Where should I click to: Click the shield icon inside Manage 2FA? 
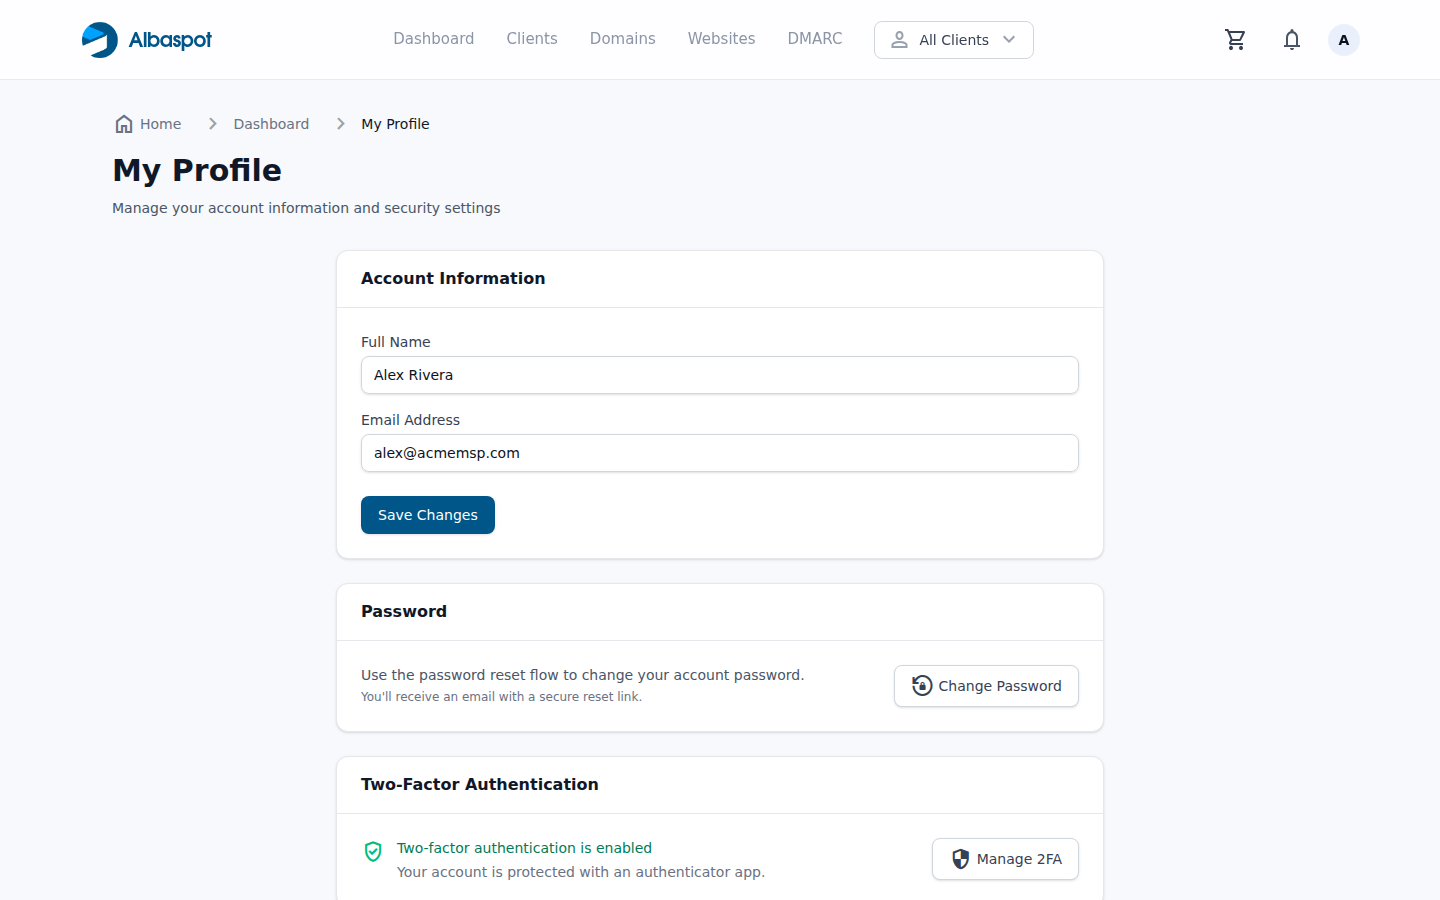click(961, 858)
